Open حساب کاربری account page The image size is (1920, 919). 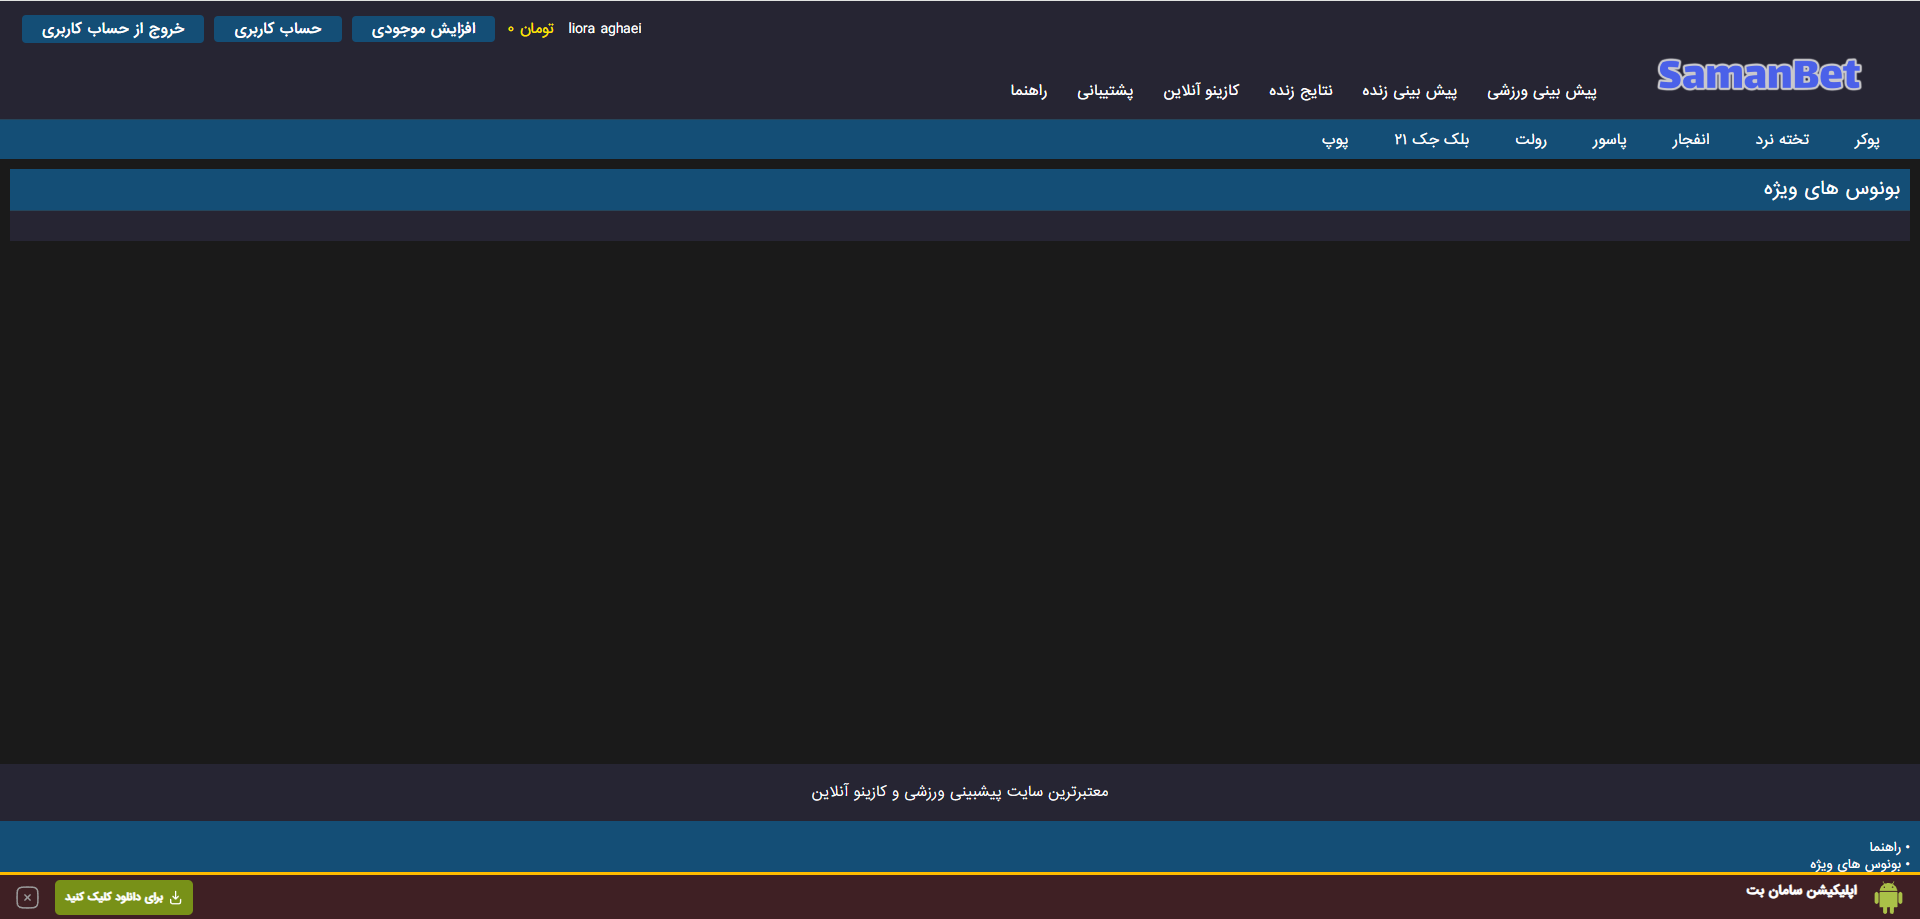click(278, 29)
